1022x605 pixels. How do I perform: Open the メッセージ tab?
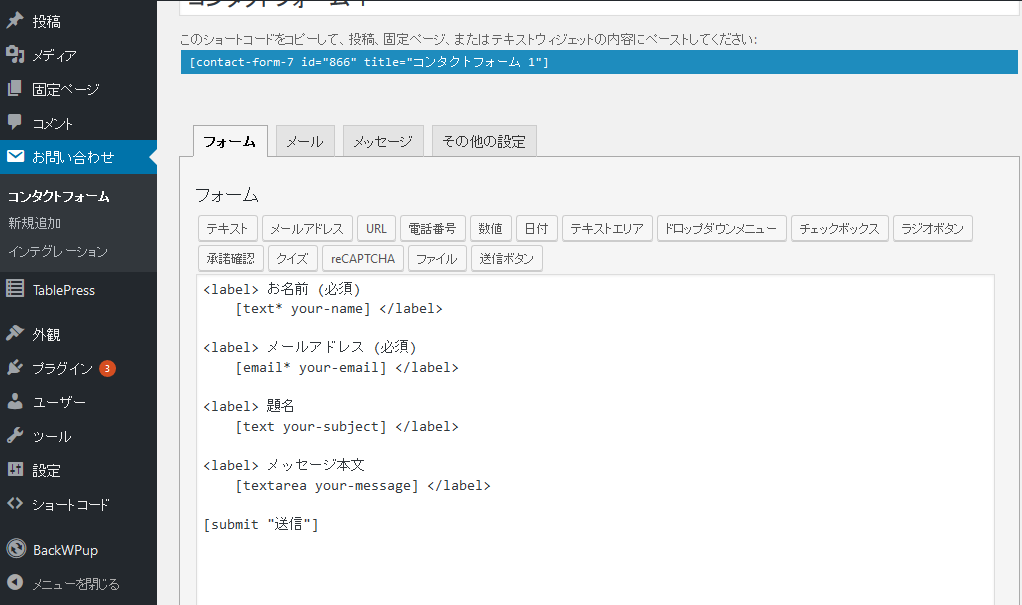click(x=383, y=142)
